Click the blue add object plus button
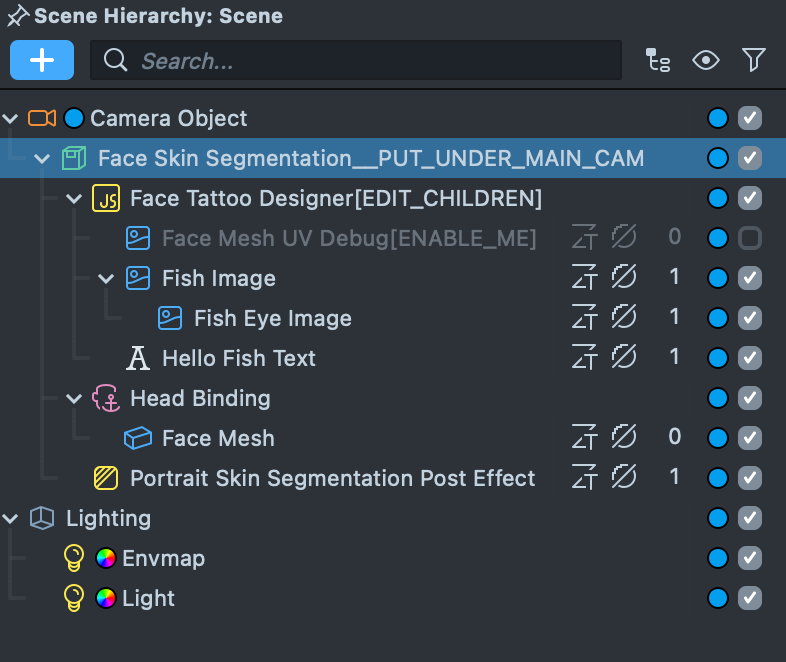 coord(42,60)
